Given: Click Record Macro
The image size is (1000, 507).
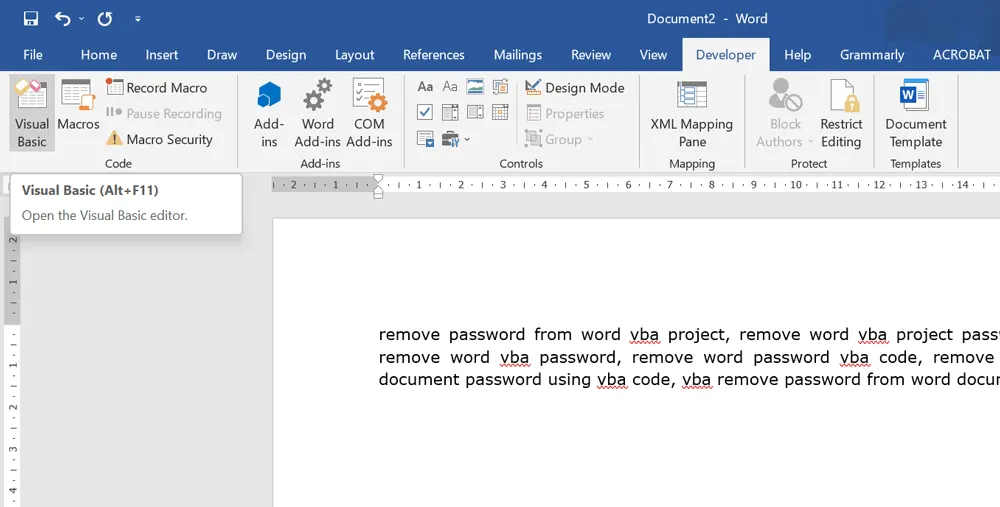Looking at the screenshot, I should pos(157,88).
